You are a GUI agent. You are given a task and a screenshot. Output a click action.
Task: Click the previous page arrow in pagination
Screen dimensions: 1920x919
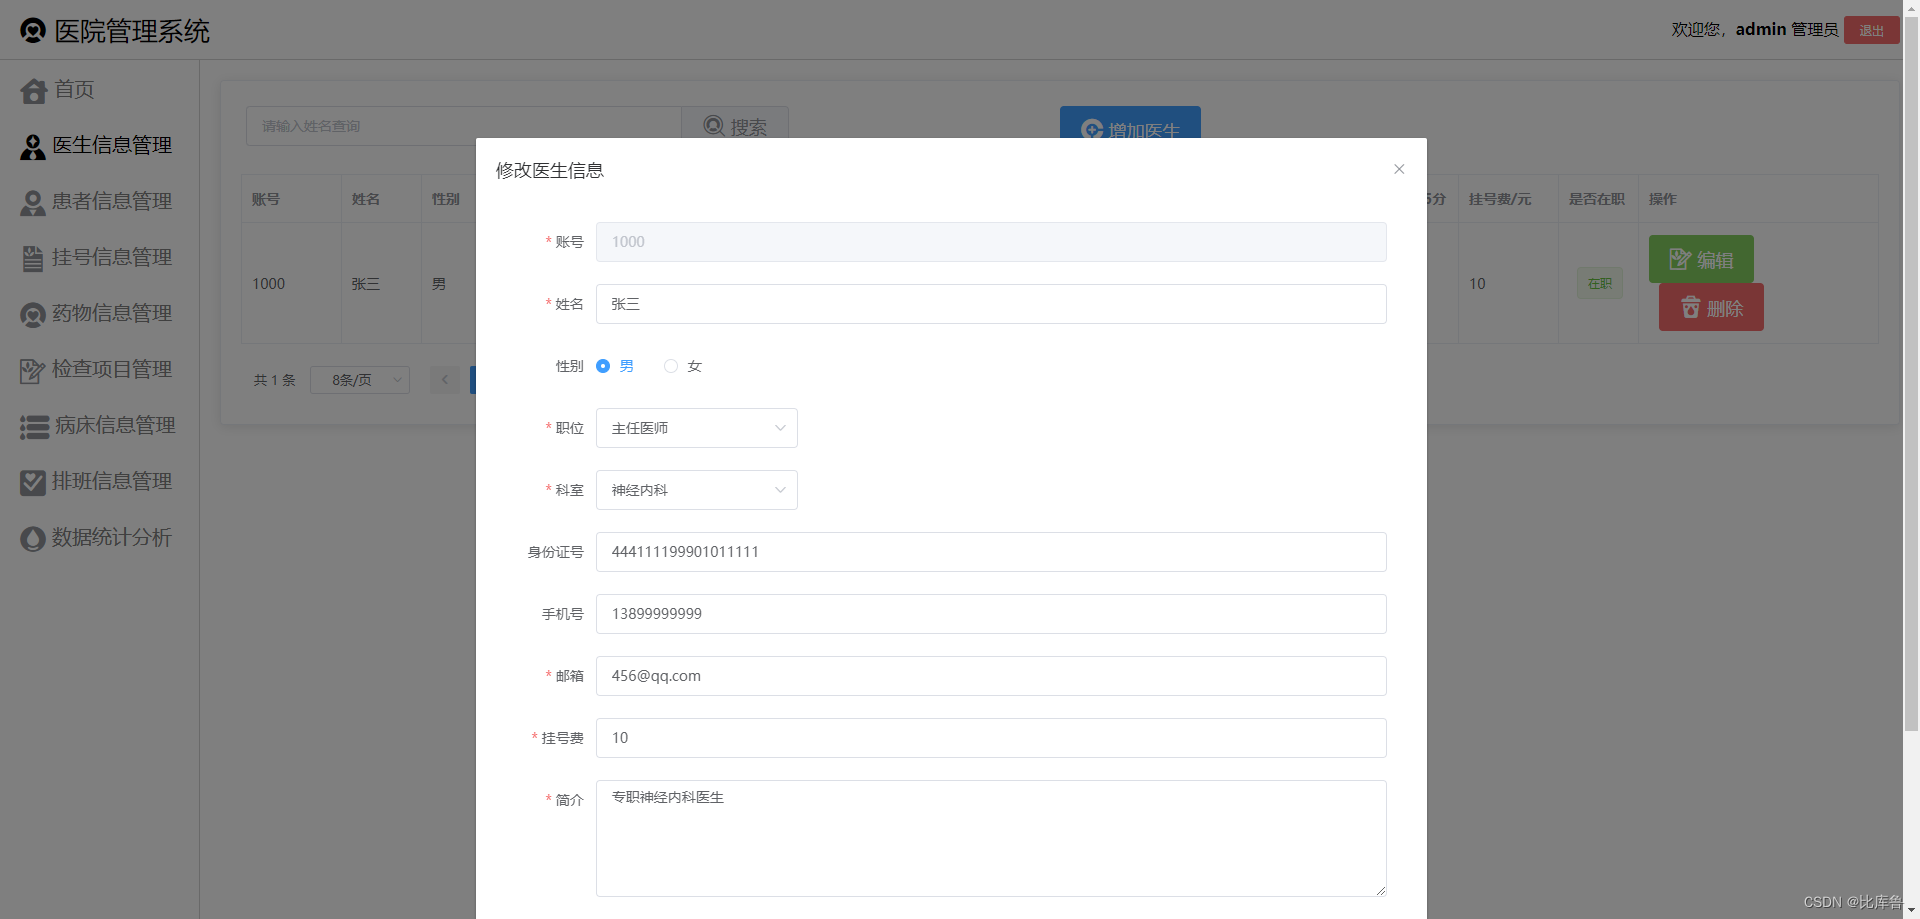445,380
